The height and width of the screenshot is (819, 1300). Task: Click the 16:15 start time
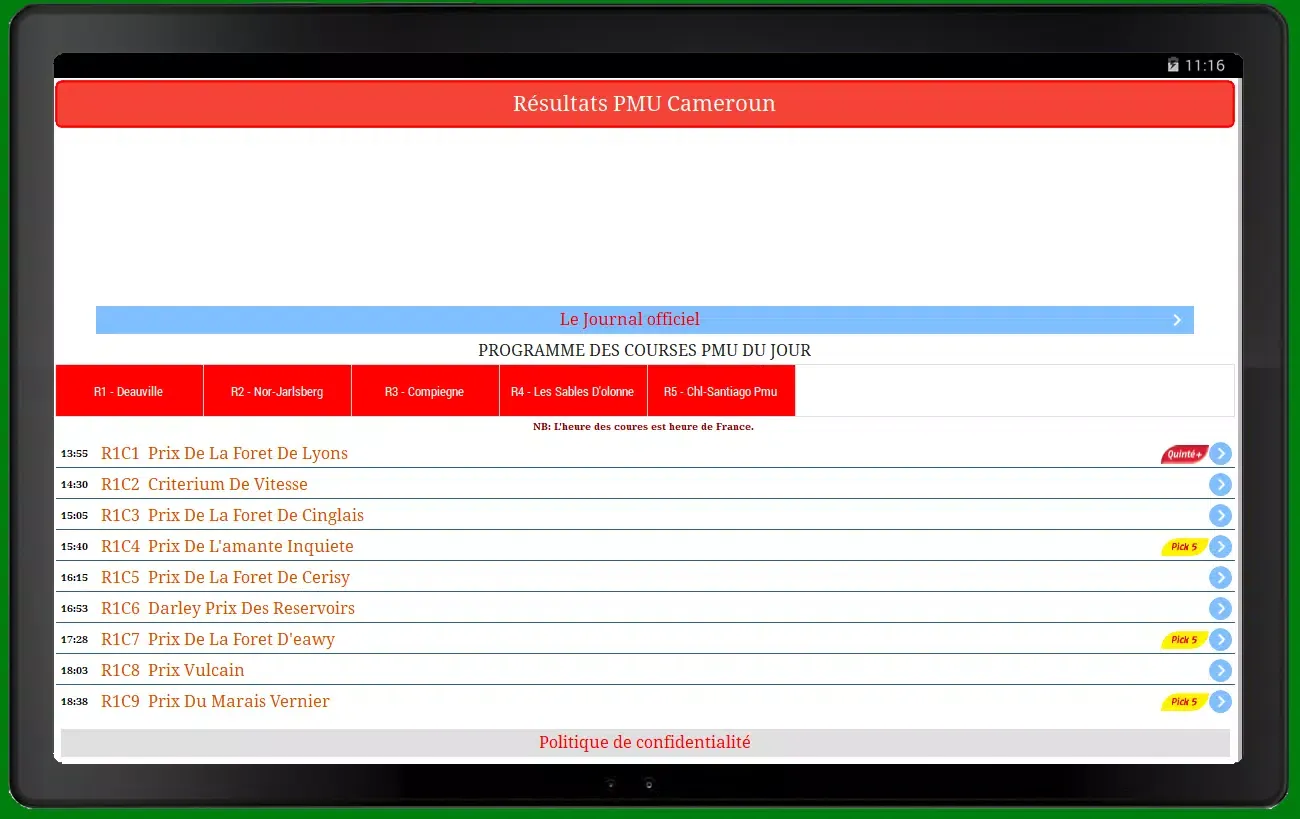tap(74, 578)
